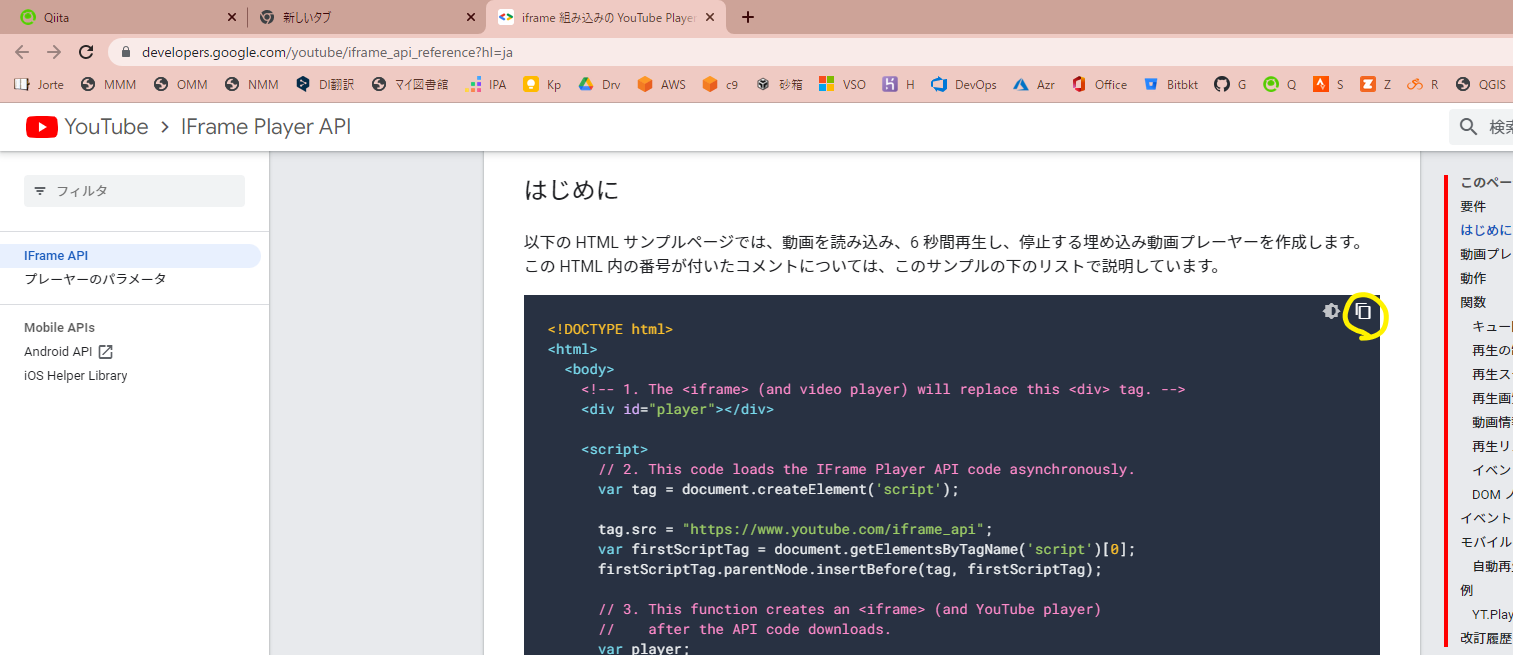
Task: Open the c9 bookmark
Action: pos(721,85)
